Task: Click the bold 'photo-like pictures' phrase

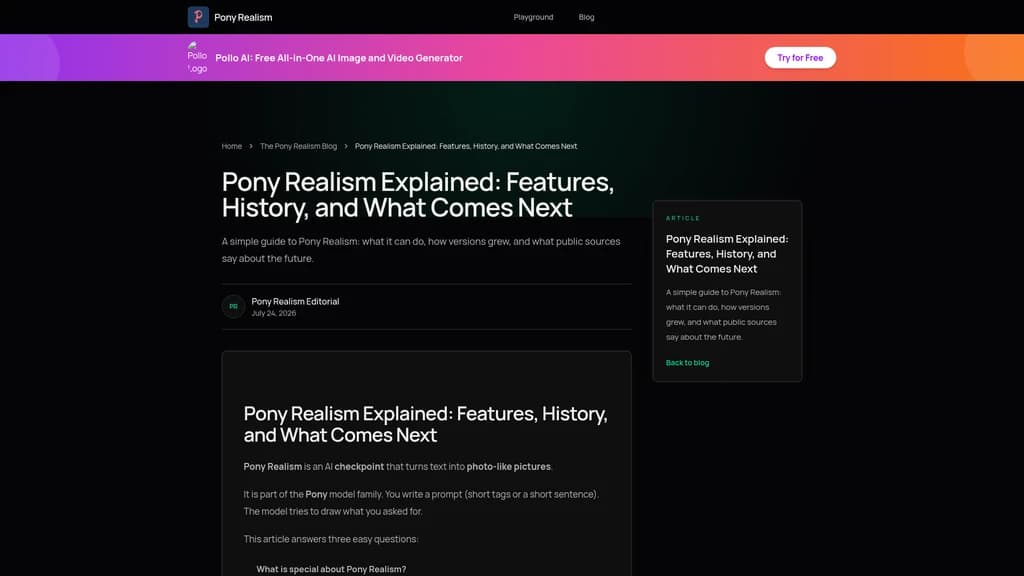Action: [x=509, y=466]
